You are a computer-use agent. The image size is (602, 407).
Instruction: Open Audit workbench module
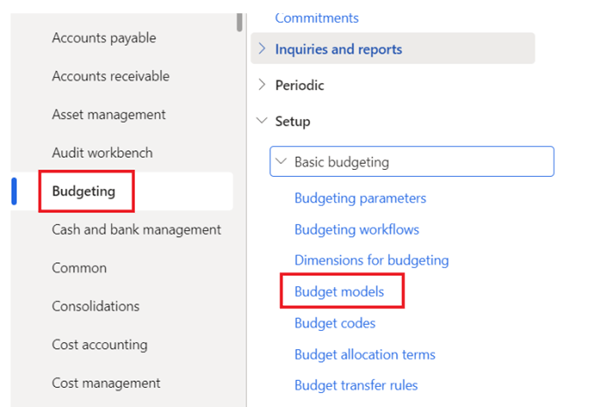(x=102, y=153)
